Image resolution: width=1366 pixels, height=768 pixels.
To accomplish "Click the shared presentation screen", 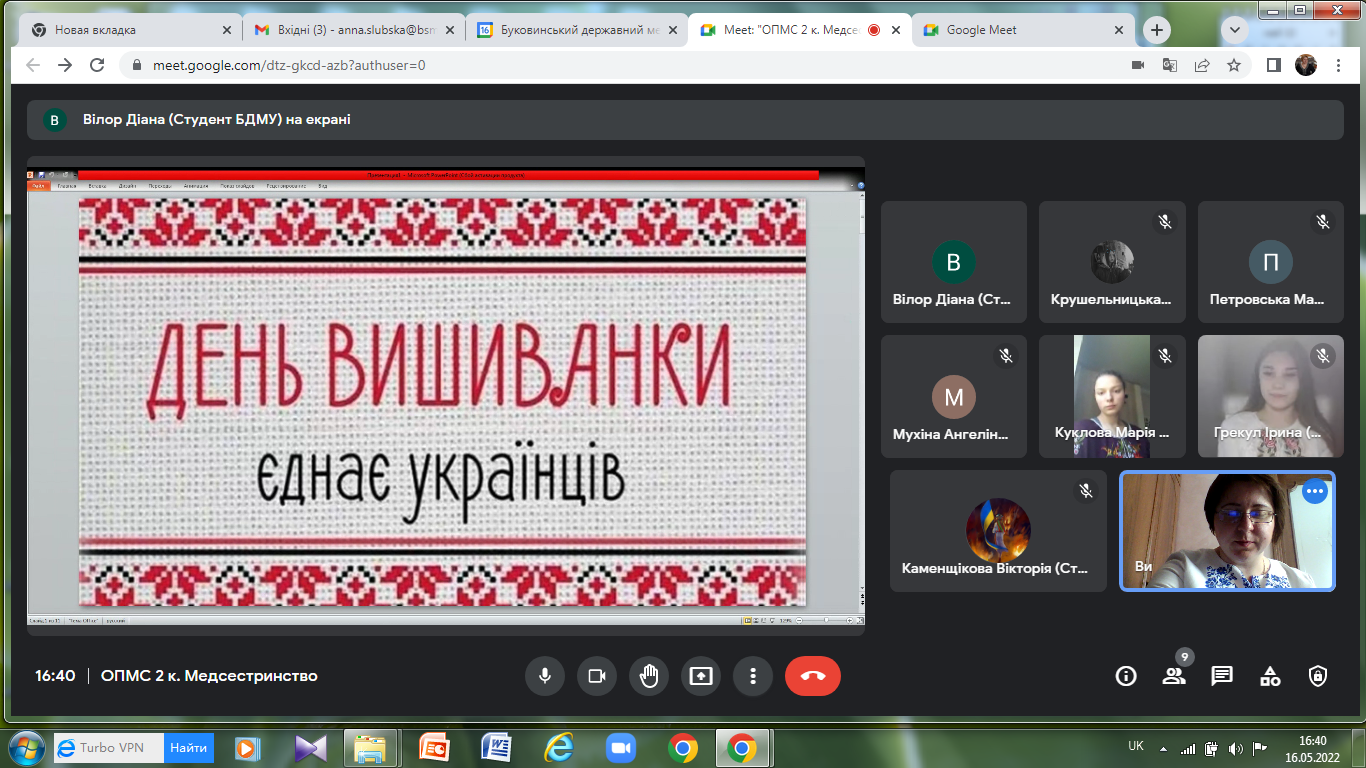I will 446,398.
